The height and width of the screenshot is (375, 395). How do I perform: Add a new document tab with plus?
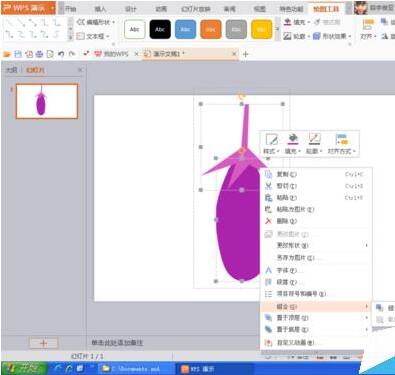(x=246, y=54)
